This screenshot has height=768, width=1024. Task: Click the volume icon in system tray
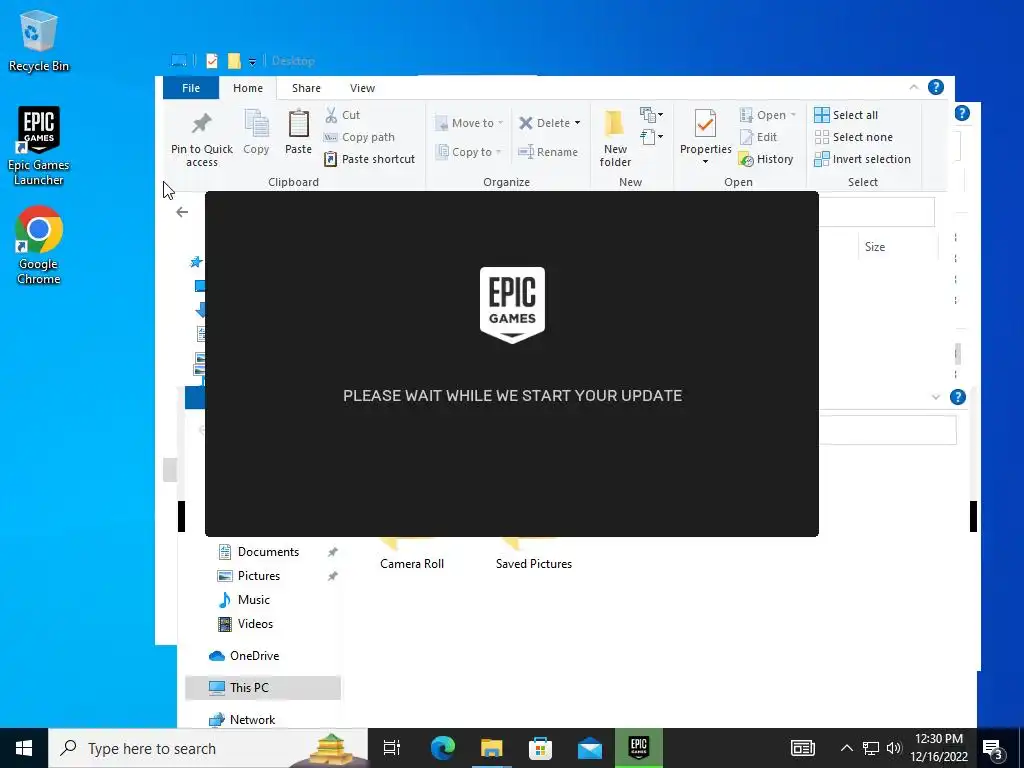894,748
